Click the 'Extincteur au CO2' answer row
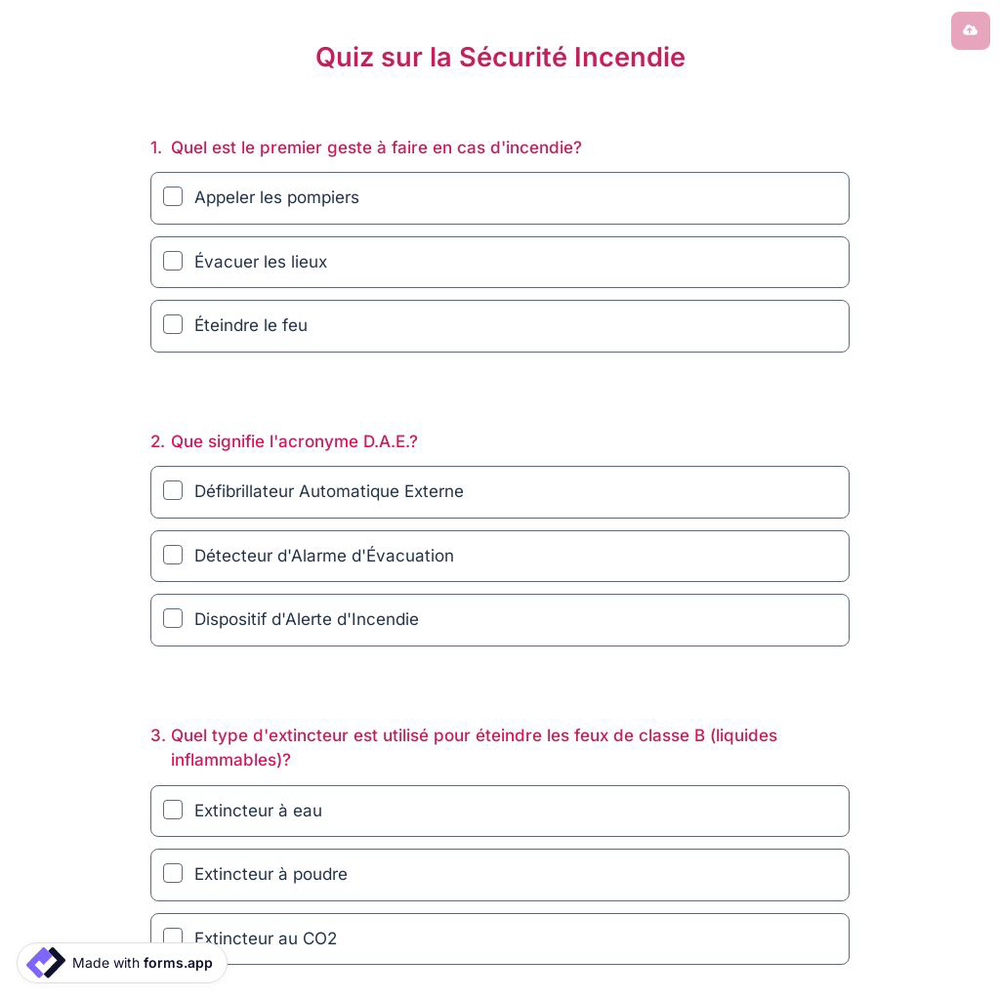The height and width of the screenshot is (1000, 1000). (500, 938)
